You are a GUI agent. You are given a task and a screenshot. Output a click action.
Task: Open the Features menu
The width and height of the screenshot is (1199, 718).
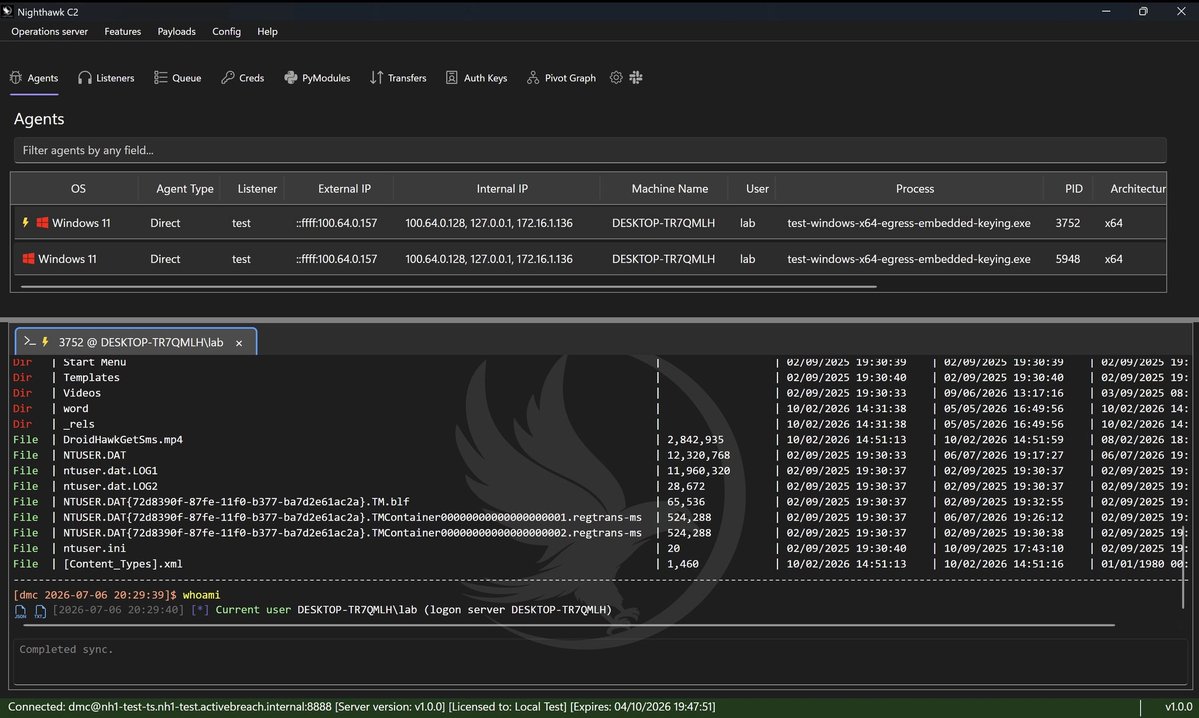pos(122,31)
